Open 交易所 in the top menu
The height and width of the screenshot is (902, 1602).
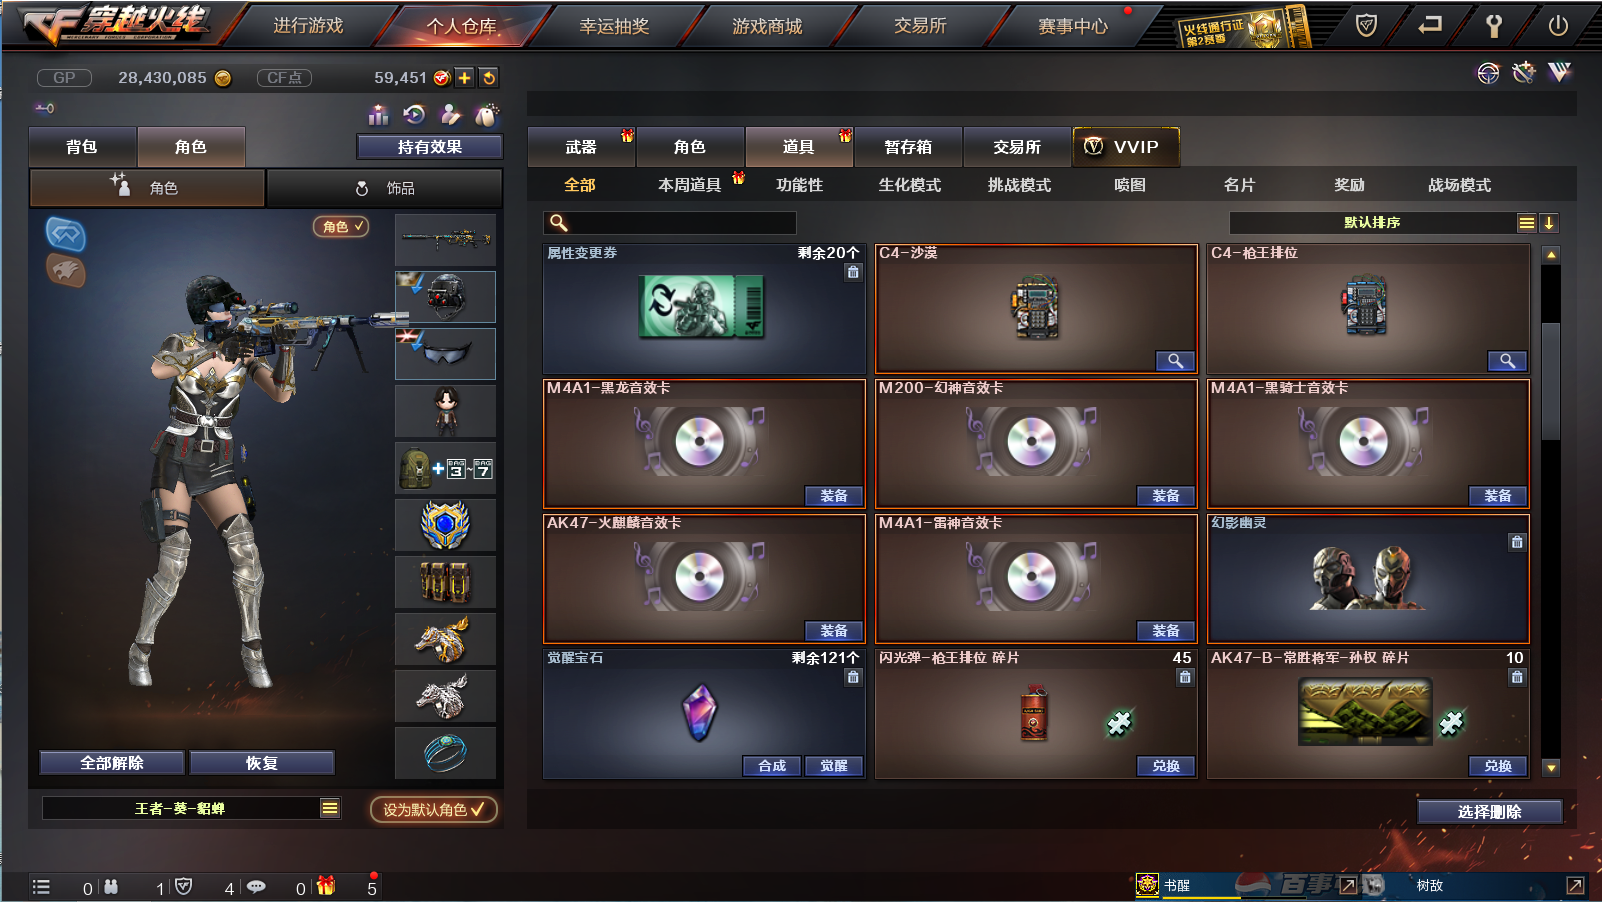[920, 26]
